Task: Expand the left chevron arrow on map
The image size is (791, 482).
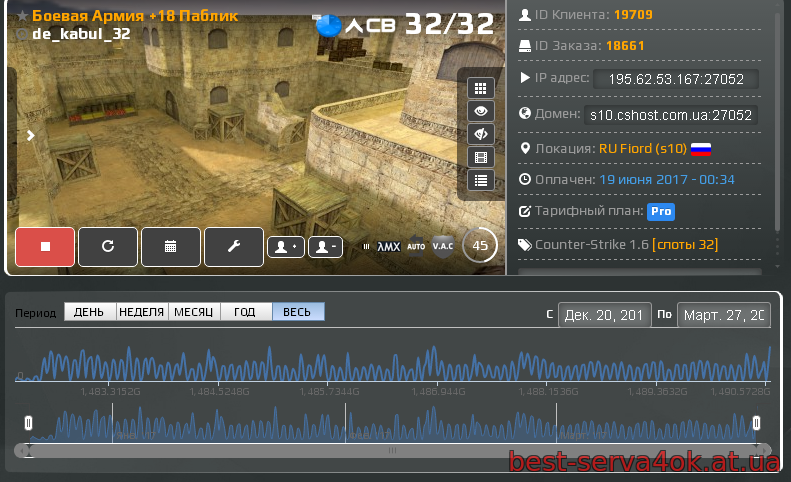Action: click(31, 135)
